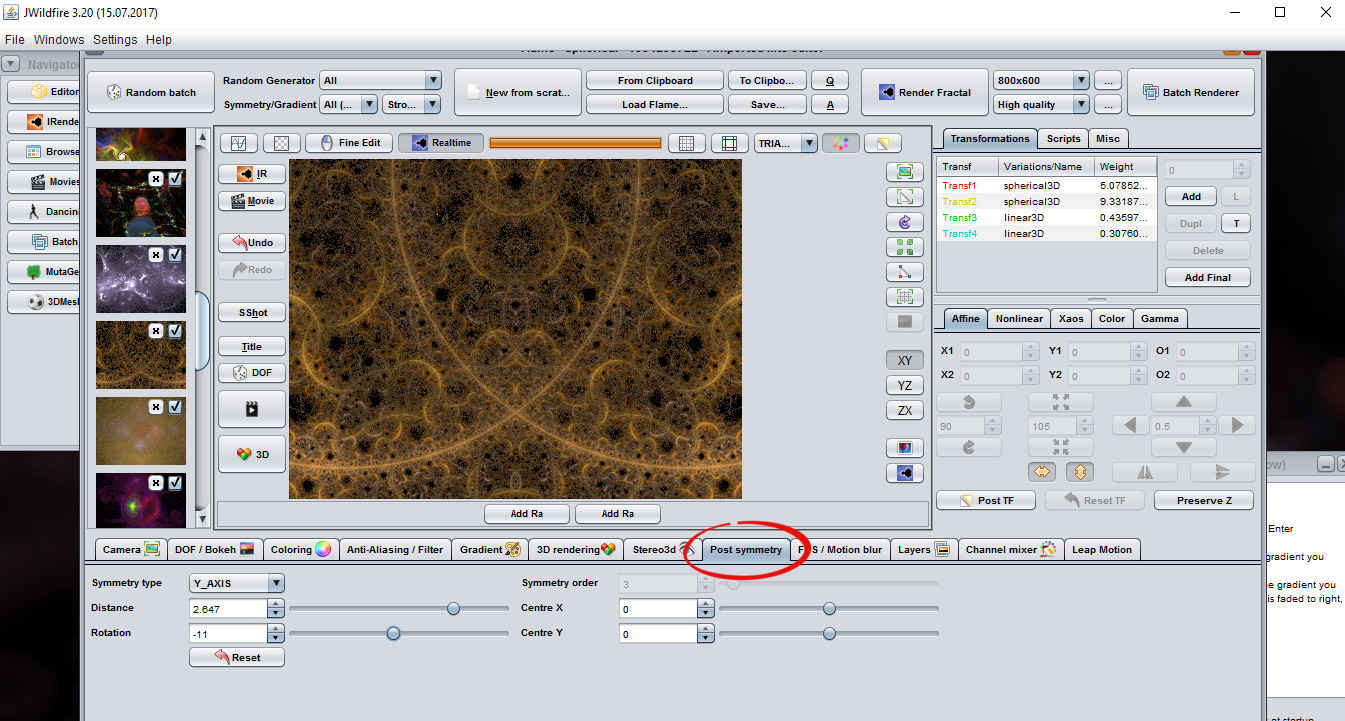Click the triangle points edit icon

coord(905,272)
